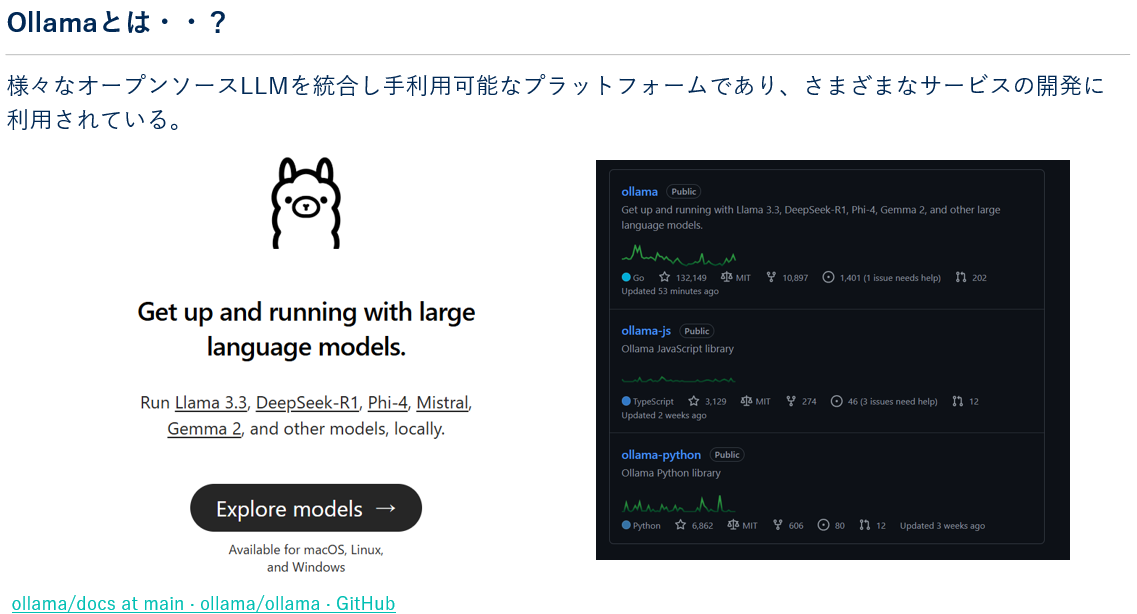Open the Explore models button
The width and height of the screenshot is (1137, 614).
coord(306,508)
